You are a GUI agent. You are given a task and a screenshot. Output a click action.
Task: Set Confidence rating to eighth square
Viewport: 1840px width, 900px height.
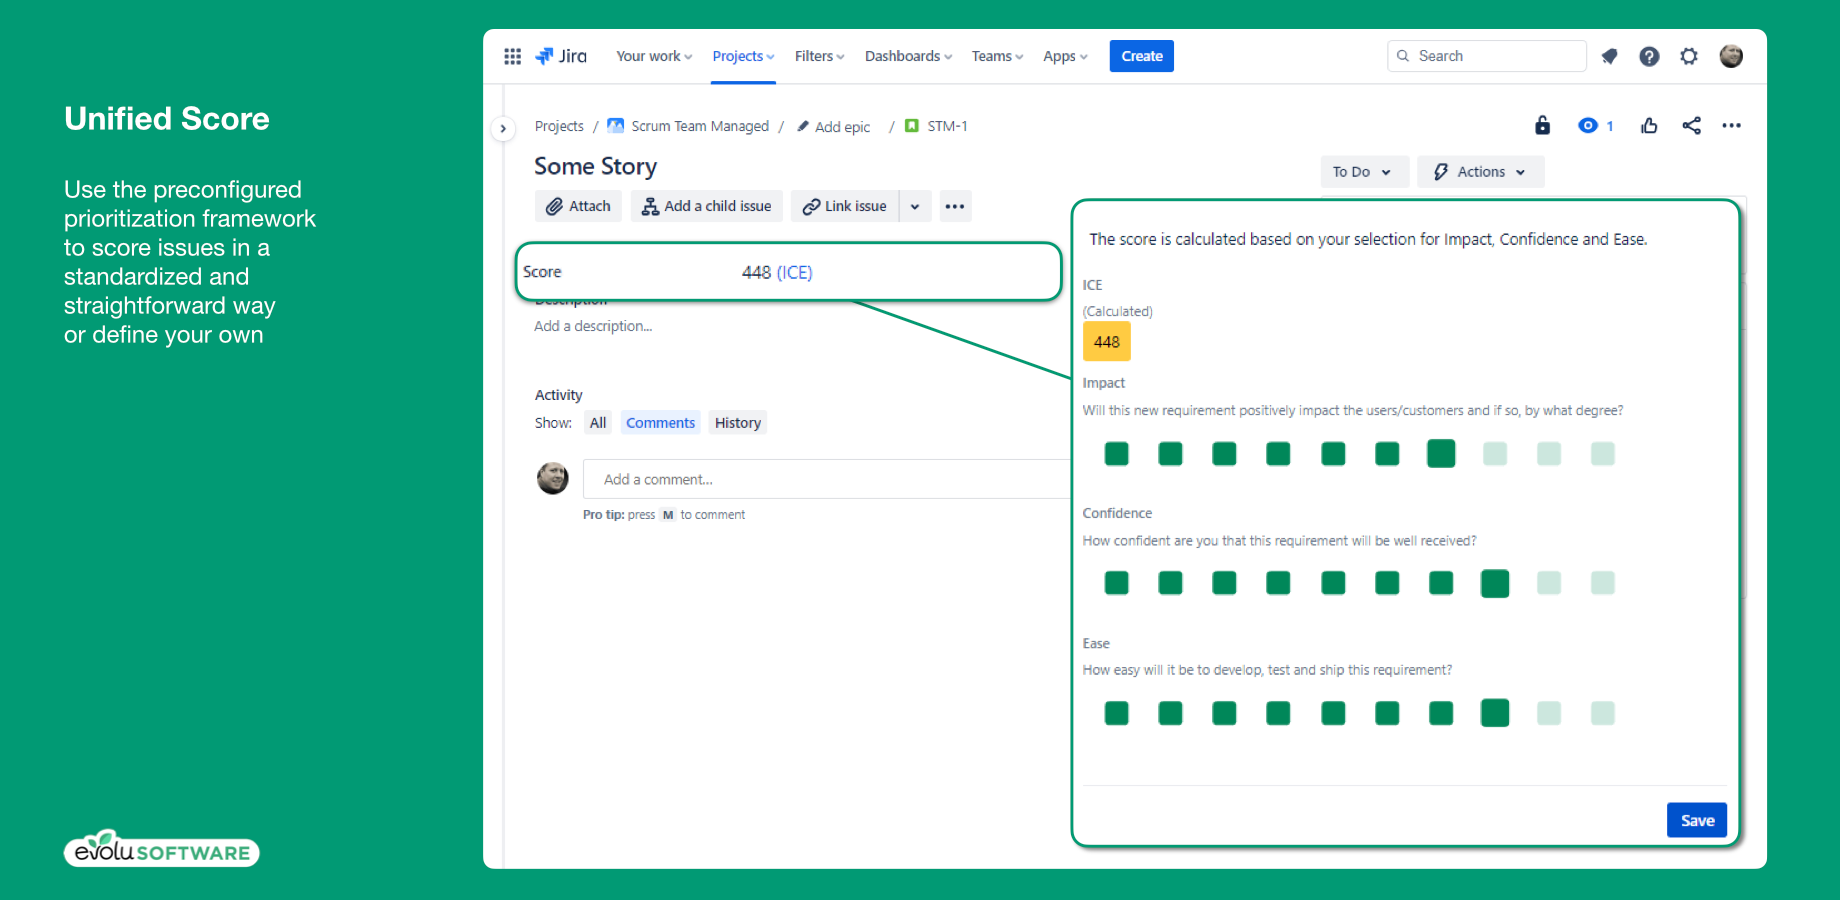click(x=1494, y=583)
